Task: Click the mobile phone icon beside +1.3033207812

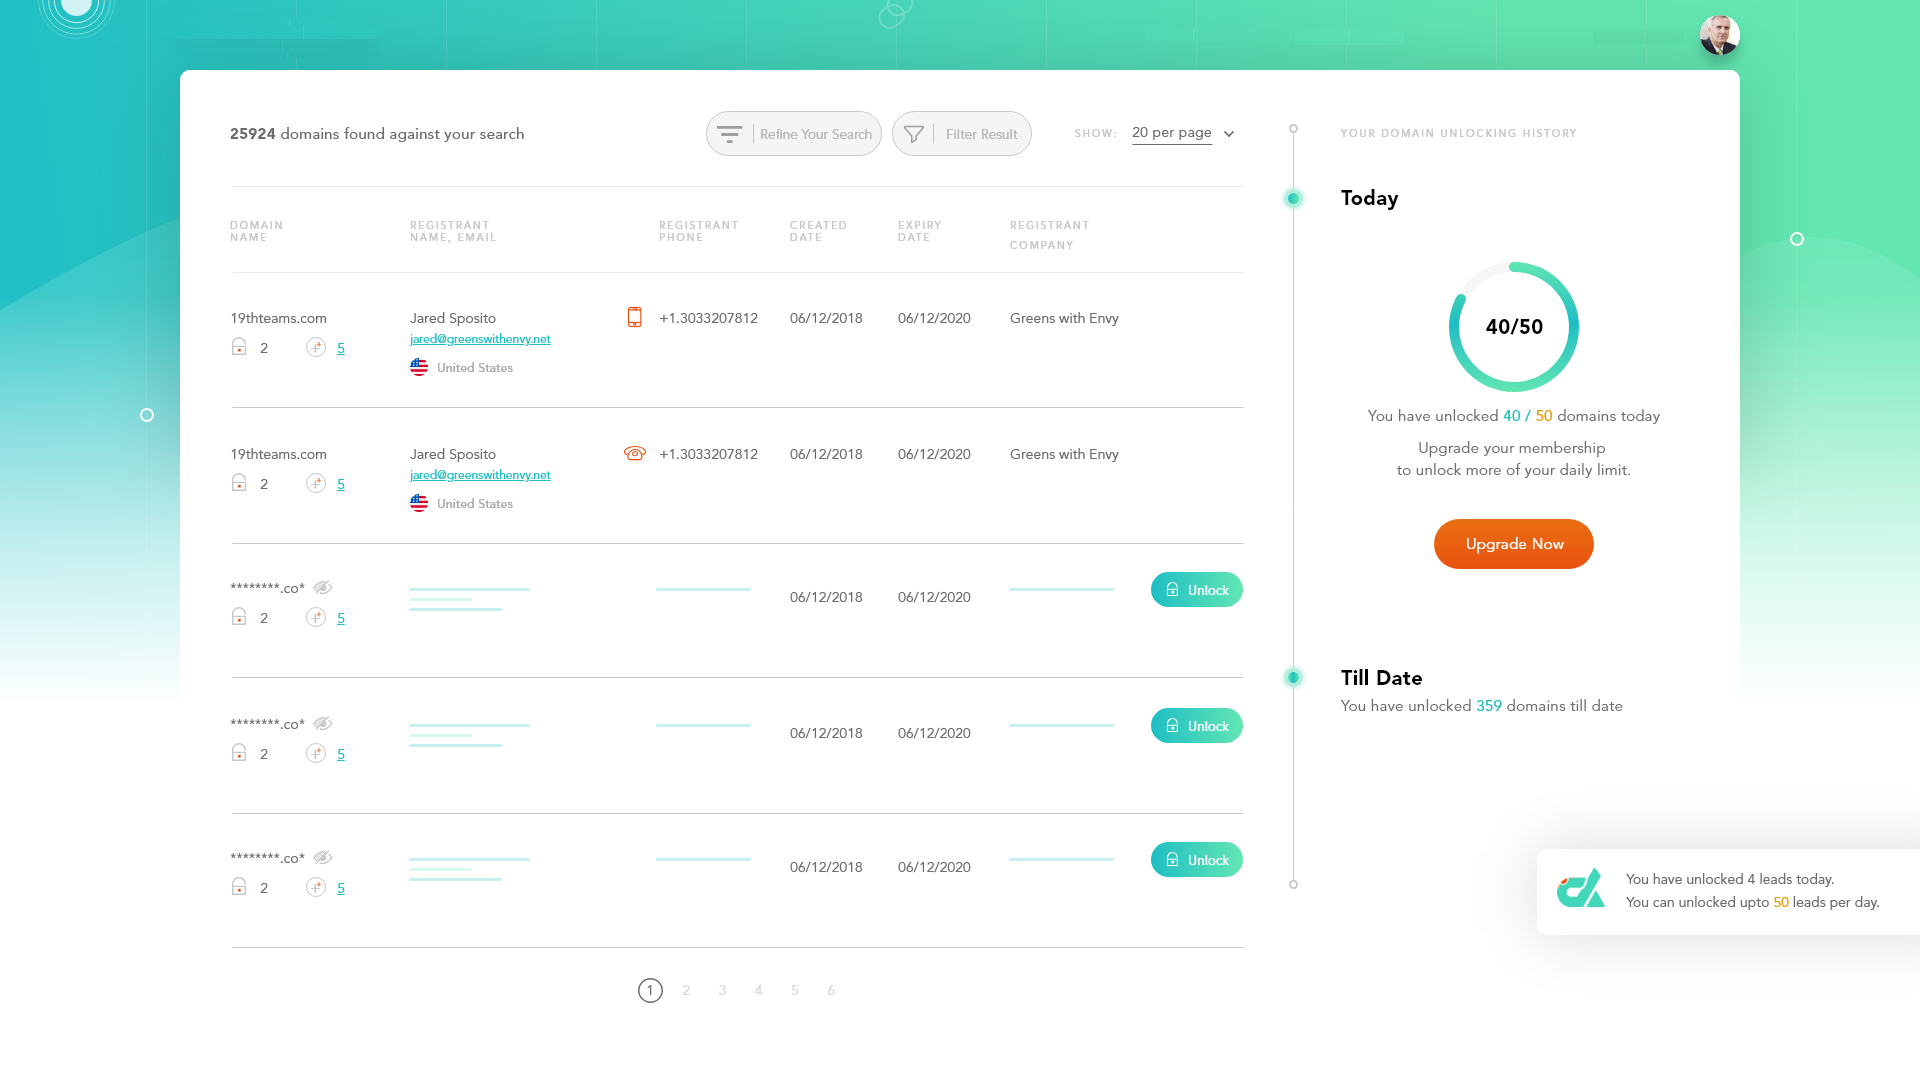Action: 634,317
